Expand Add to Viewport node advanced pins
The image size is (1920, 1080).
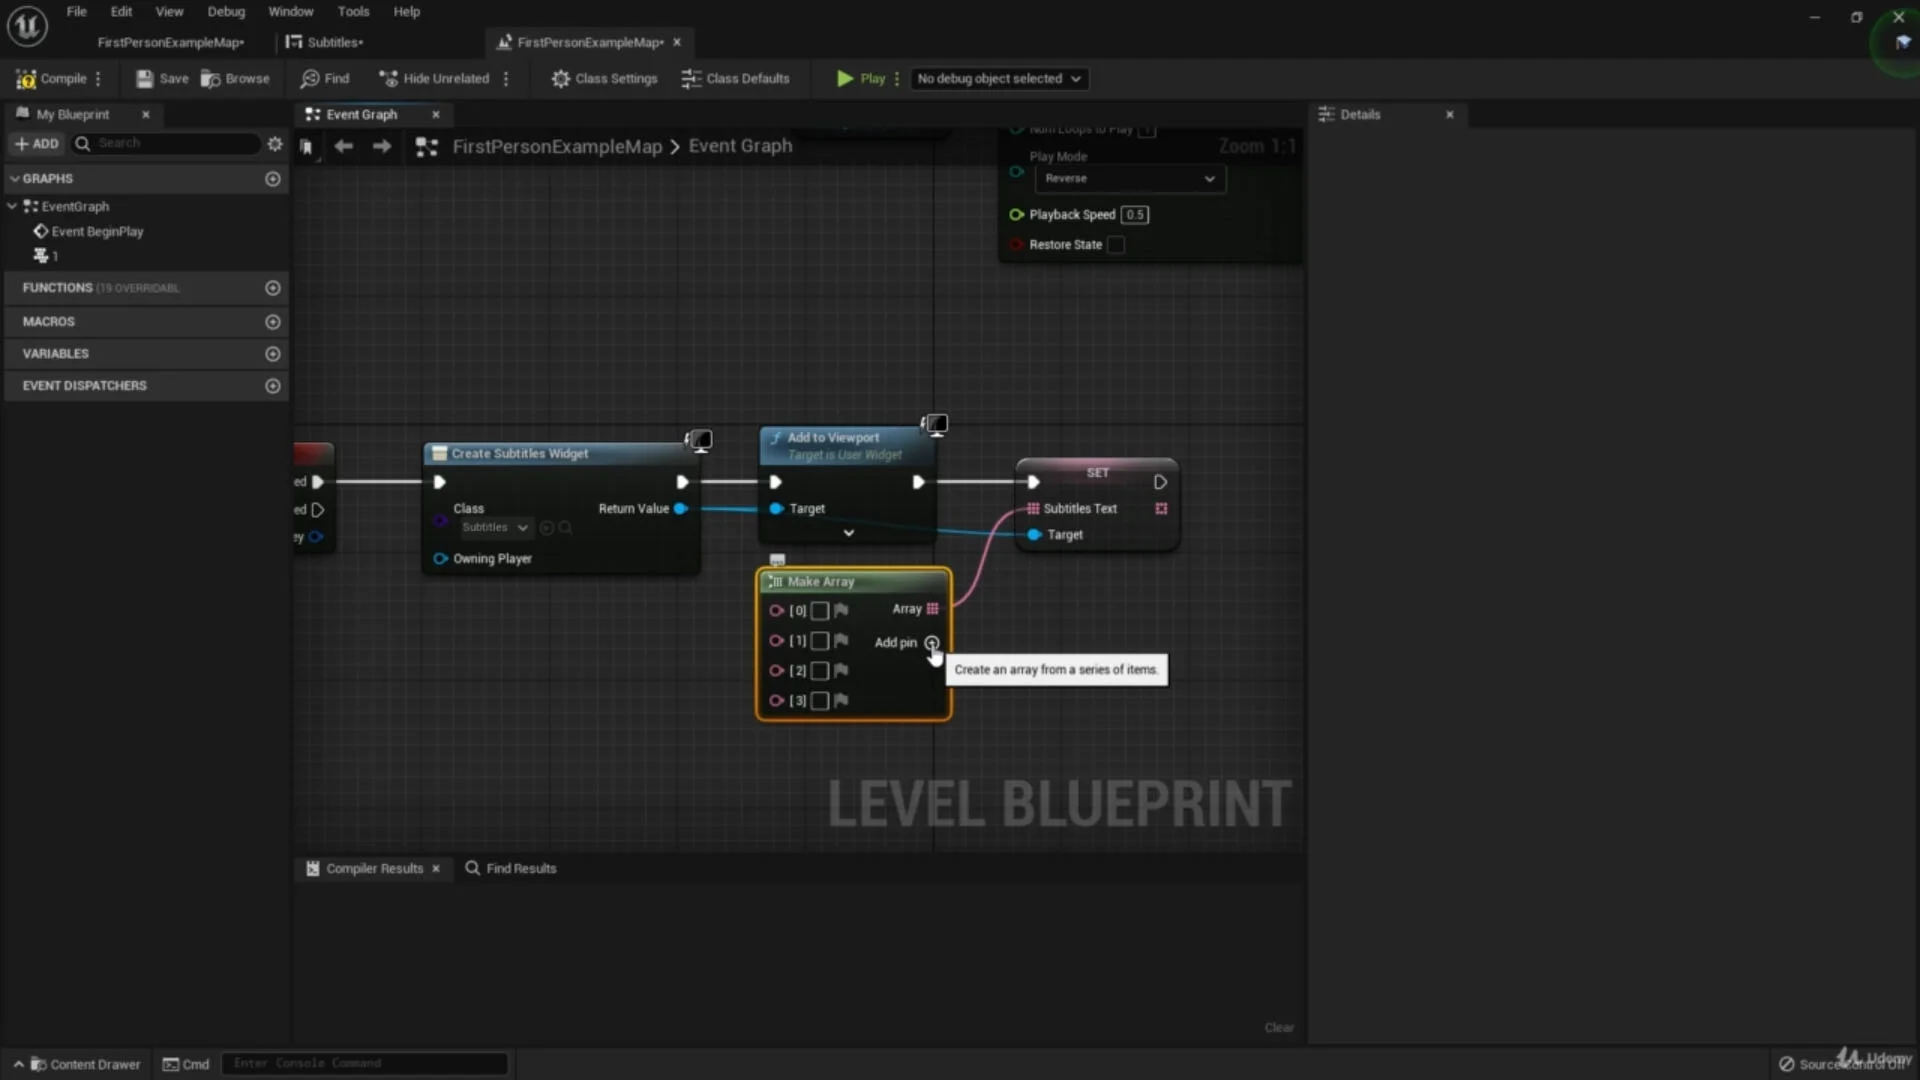point(849,533)
